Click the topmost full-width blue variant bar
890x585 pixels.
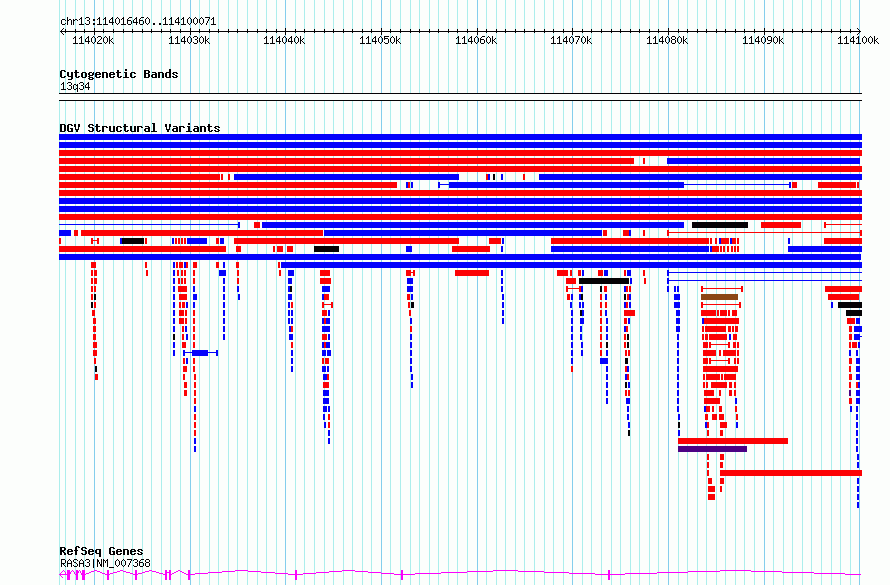point(460,137)
